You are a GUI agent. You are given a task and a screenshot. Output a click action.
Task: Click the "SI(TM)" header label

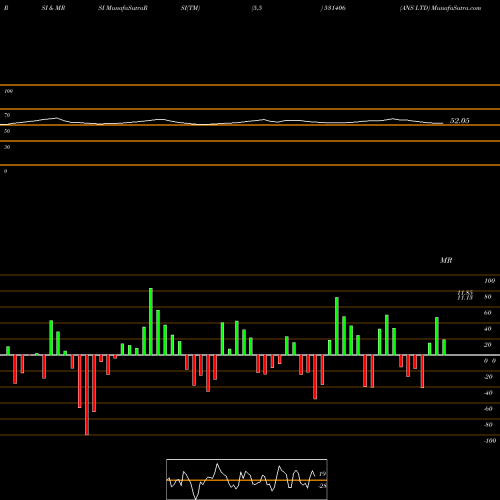(x=190, y=8)
